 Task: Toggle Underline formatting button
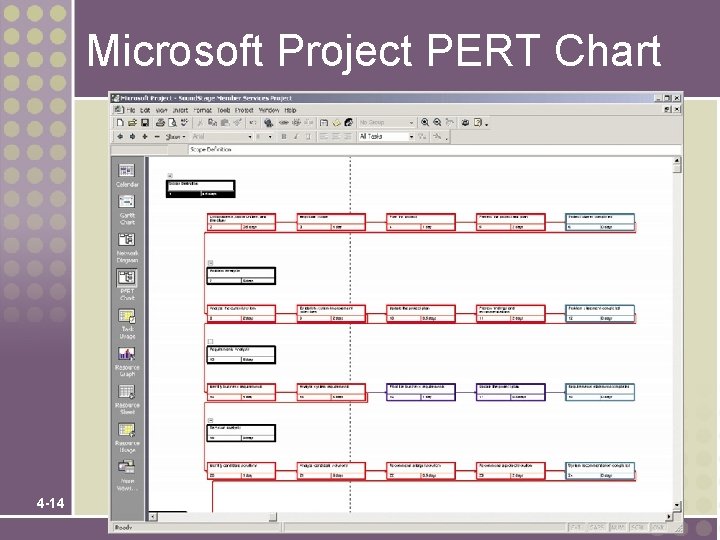tap(308, 136)
